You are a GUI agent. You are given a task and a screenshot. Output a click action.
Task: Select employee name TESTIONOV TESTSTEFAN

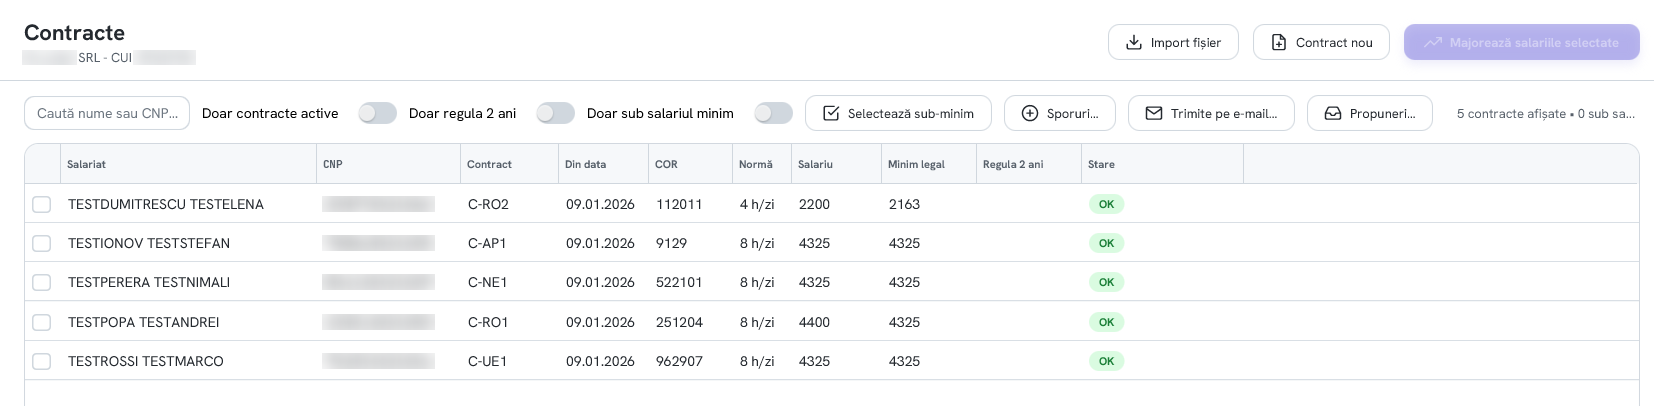[x=149, y=243]
